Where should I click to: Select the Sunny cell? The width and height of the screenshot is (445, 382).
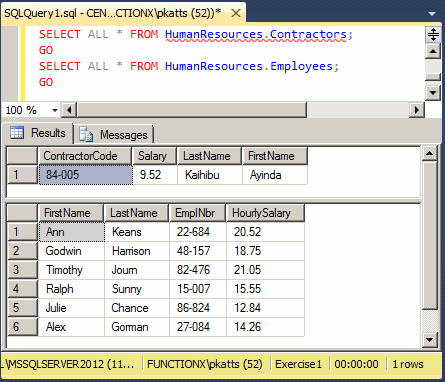(x=137, y=289)
